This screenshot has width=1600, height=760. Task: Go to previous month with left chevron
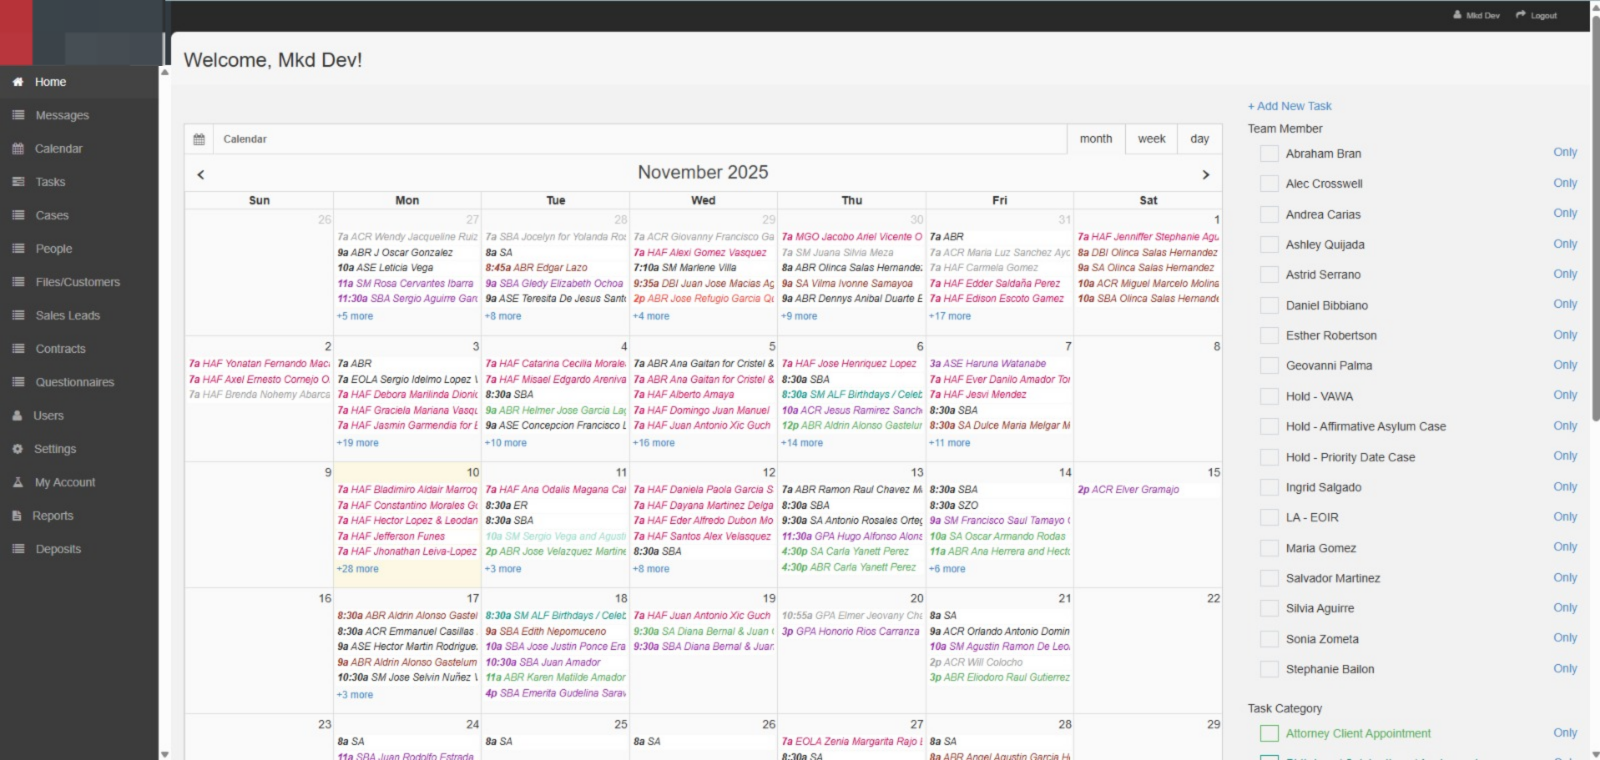[201, 175]
